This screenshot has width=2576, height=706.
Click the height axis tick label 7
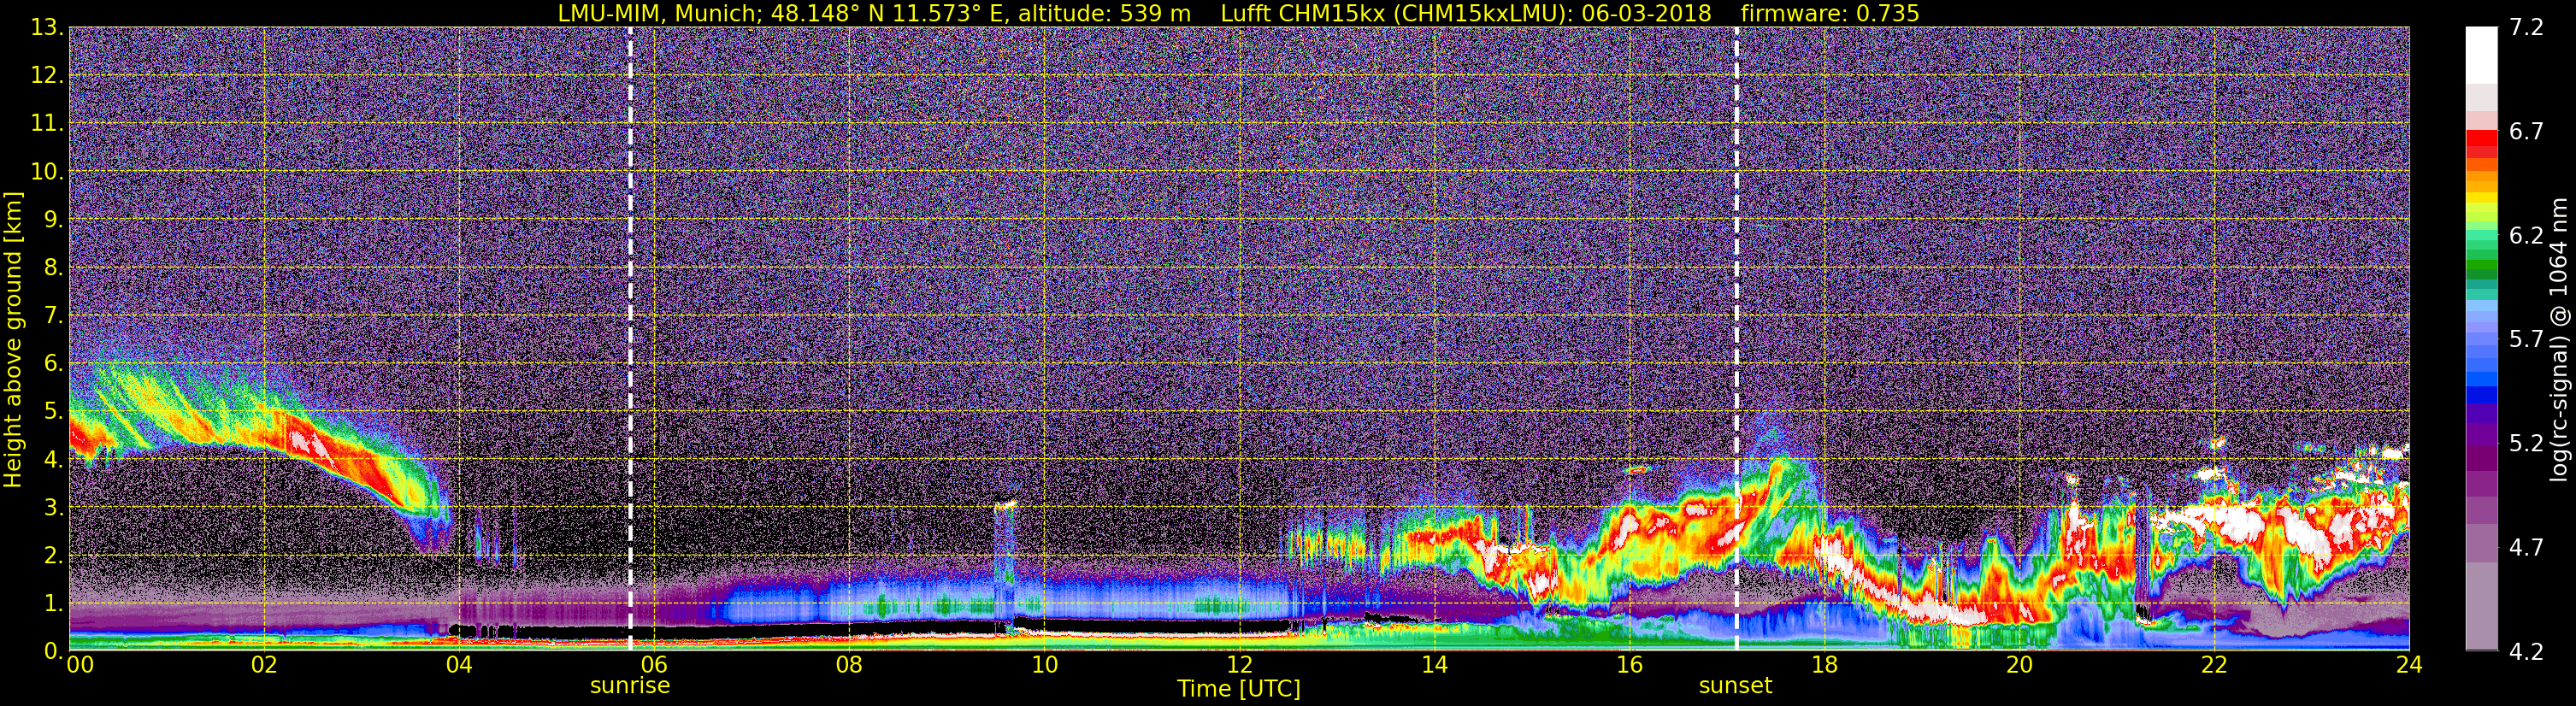point(52,316)
